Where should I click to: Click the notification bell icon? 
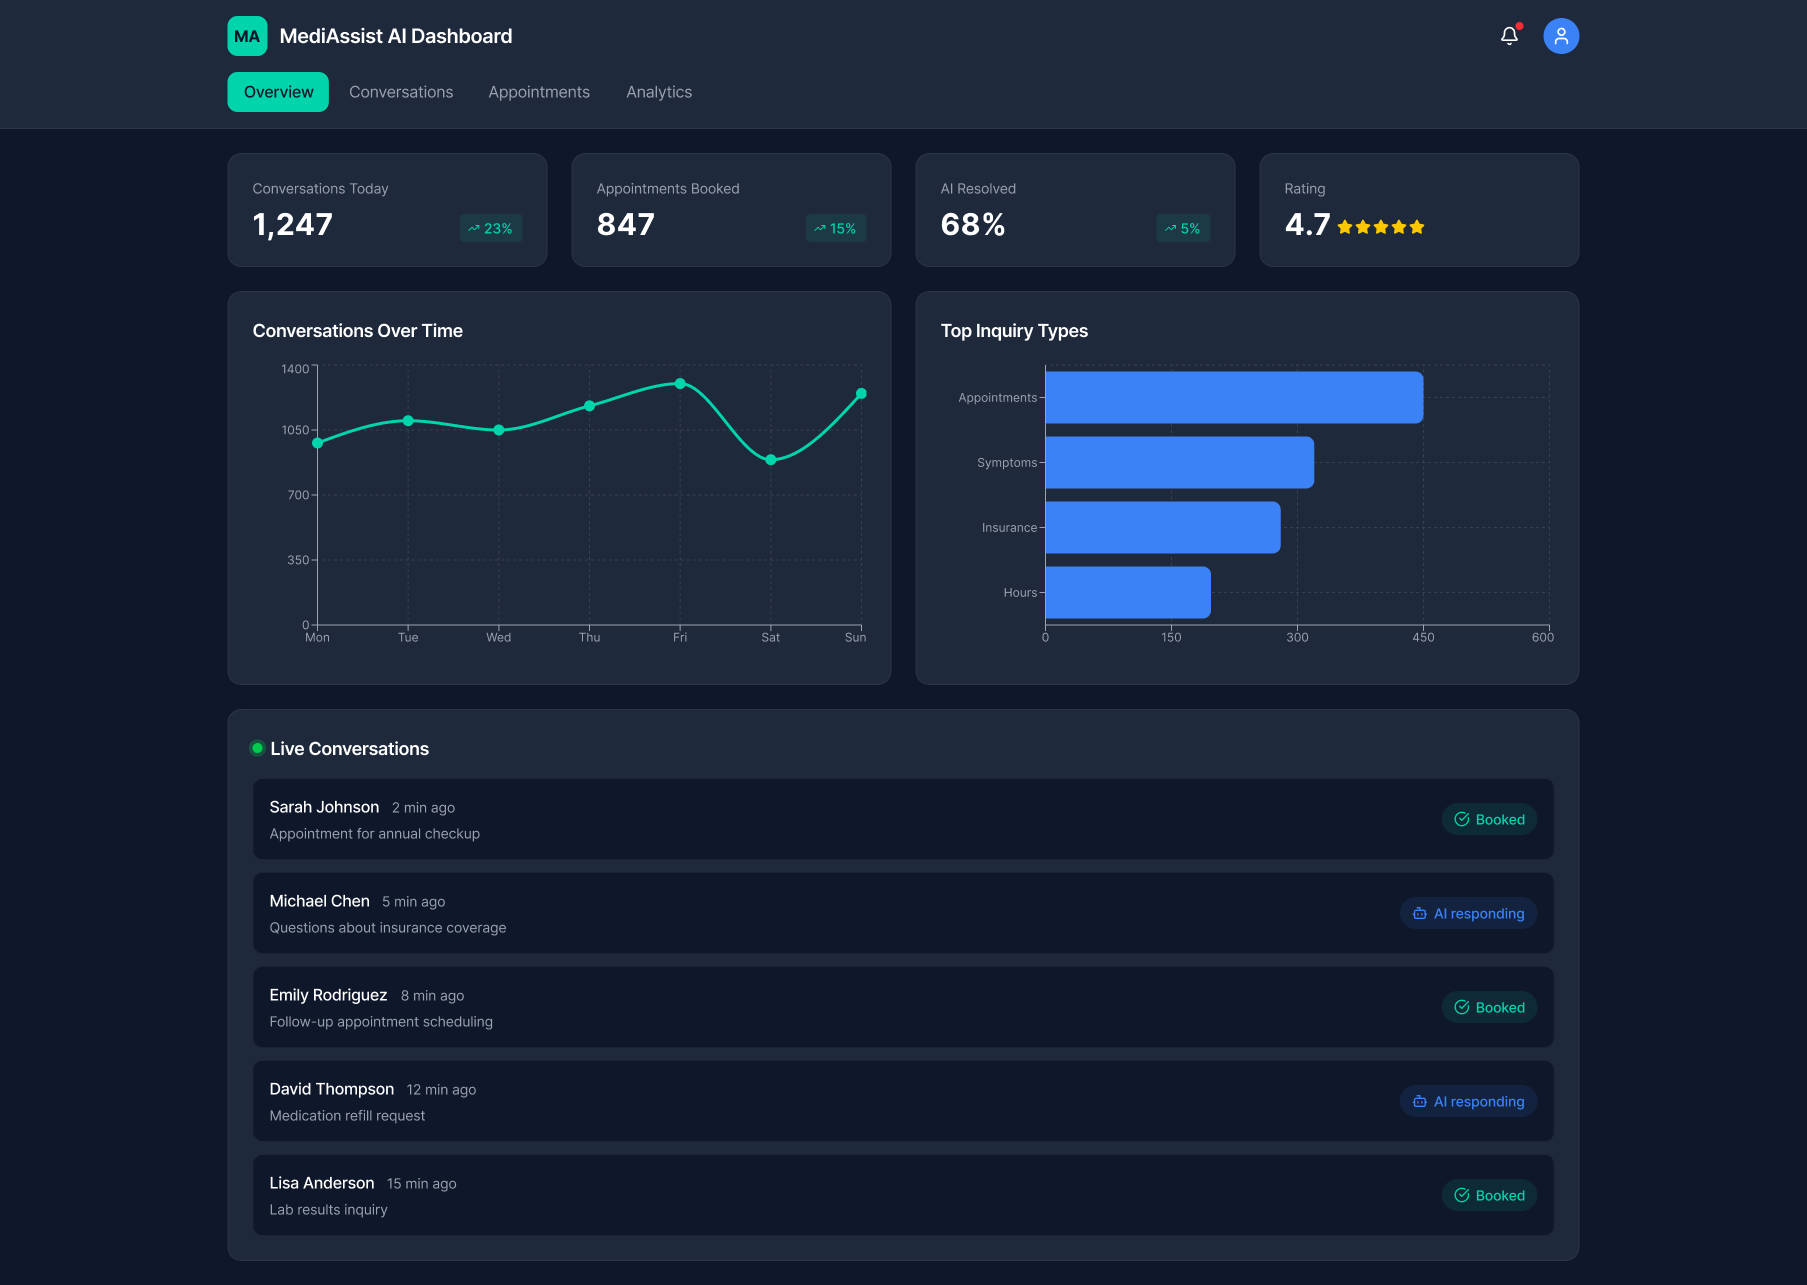pyautogui.click(x=1509, y=36)
